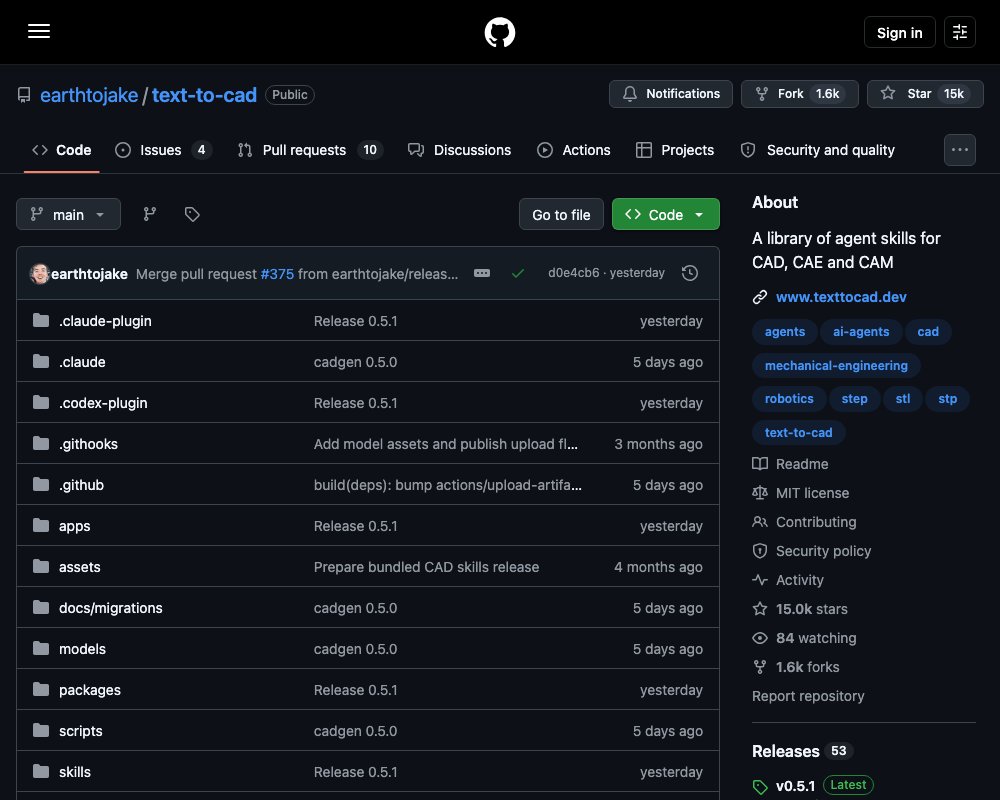Image resolution: width=1000 pixels, height=800 pixels.
Task: Click Go to file button
Action: (x=561, y=214)
